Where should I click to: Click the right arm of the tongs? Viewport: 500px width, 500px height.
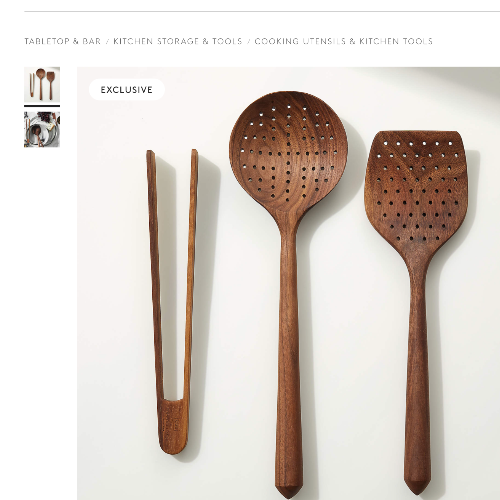[x=191, y=273]
